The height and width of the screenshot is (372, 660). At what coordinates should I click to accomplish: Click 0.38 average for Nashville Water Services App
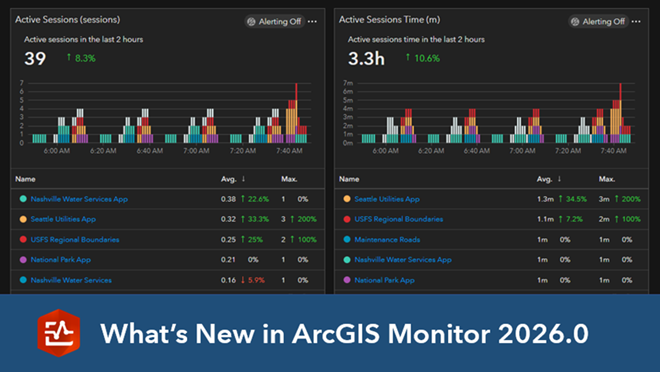point(228,199)
